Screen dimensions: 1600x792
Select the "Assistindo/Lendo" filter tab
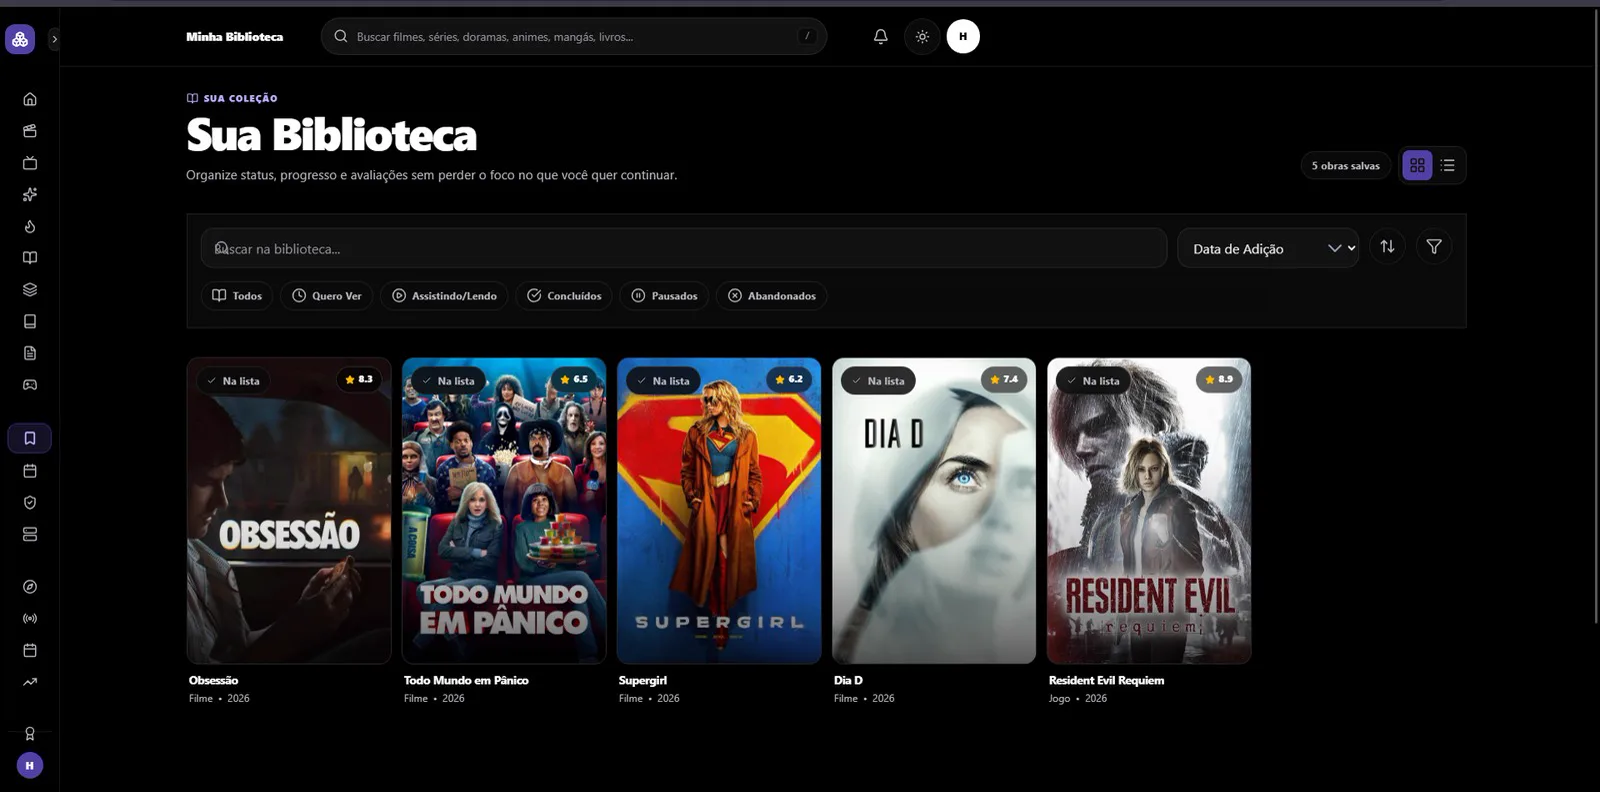(x=444, y=296)
